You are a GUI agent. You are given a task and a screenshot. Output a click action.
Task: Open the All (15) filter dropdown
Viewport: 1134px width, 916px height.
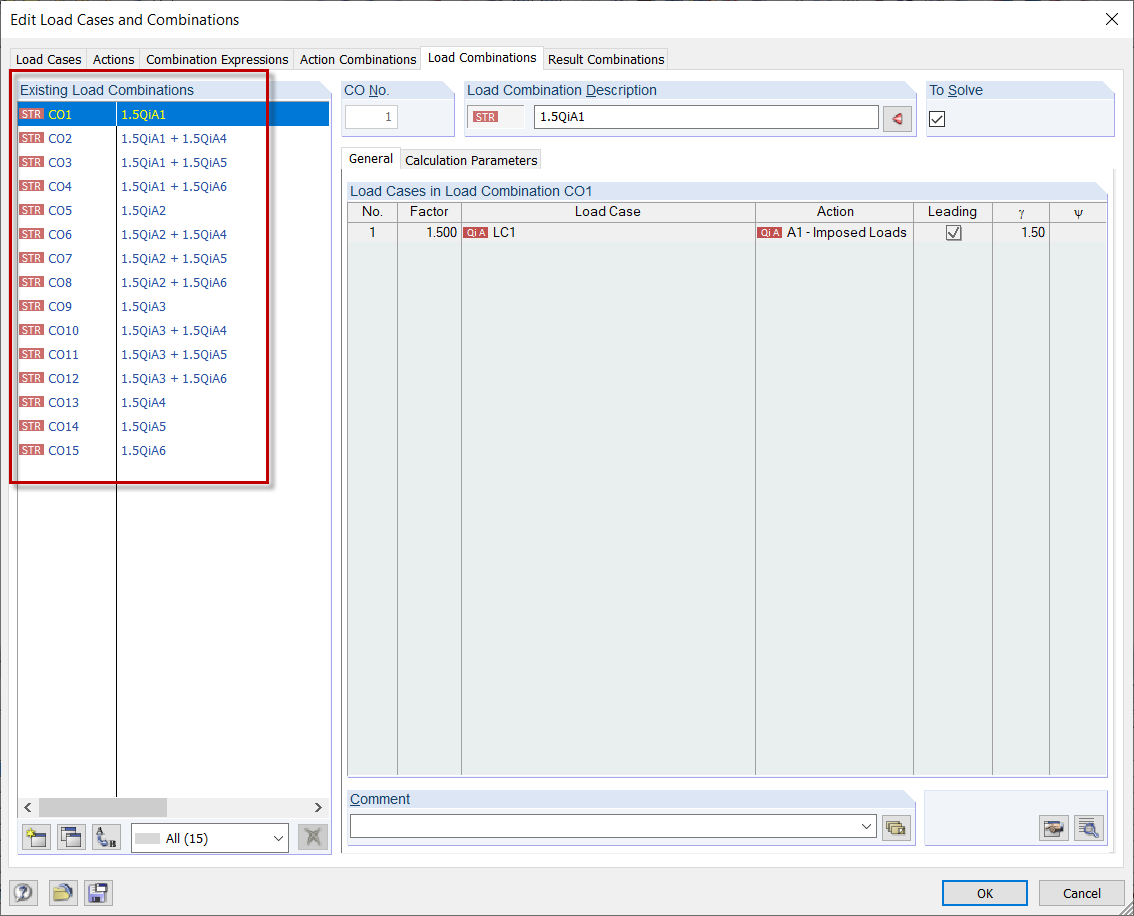point(210,839)
